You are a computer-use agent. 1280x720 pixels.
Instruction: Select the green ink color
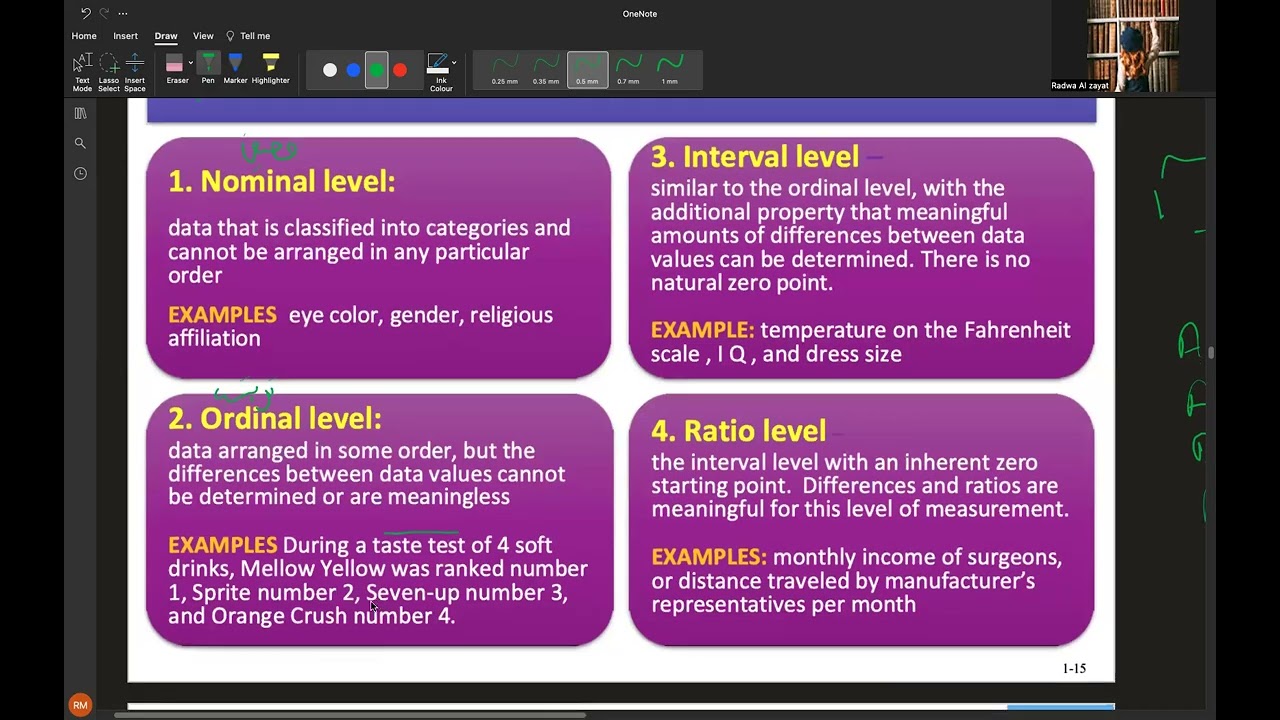[377, 70]
